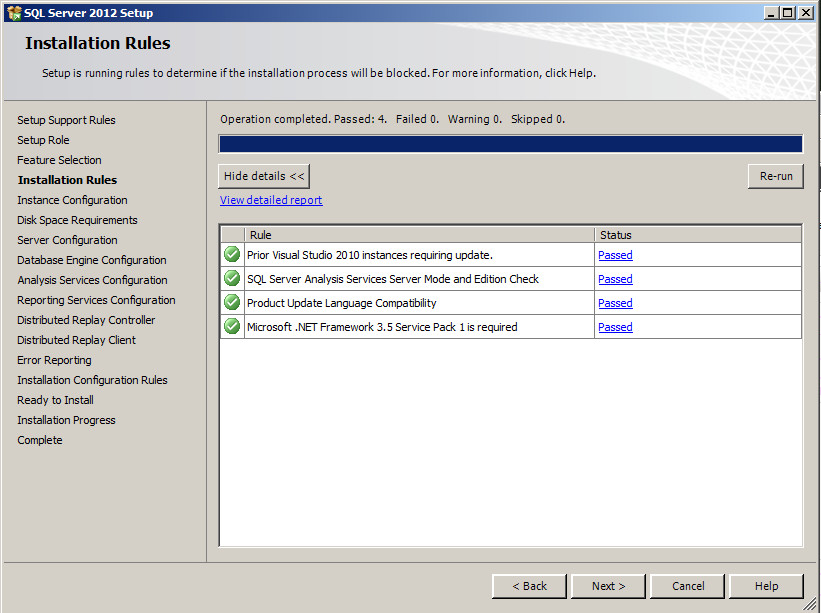Screen dimensions: 821x613
Task: Open Passed status for .NET Framework 3.5 rule
Action: [x=615, y=327]
